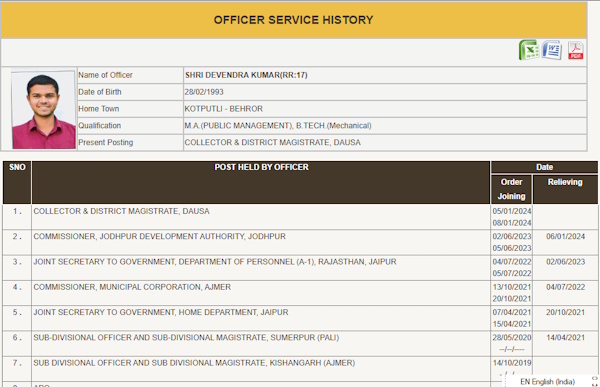The width and height of the screenshot is (600, 387).
Task: Click order date 13/10/2021
Action: click(512, 287)
